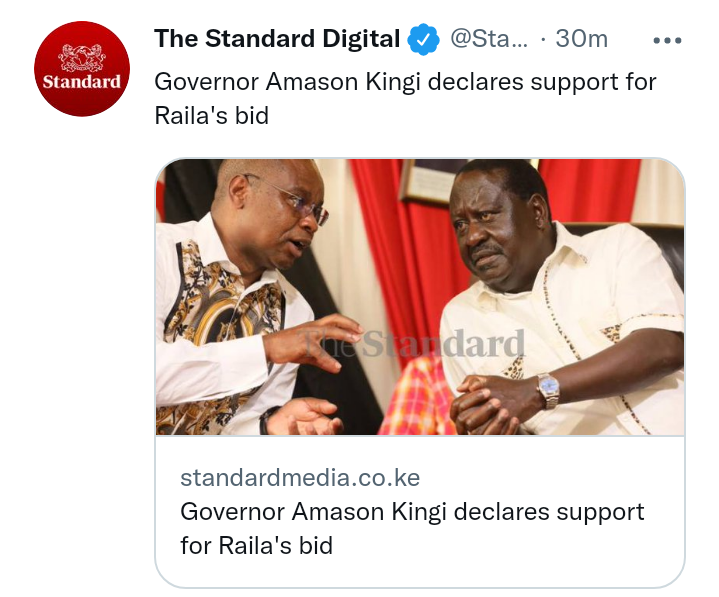
Task: Click the blue verified badge
Action: [x=424, y=39]
